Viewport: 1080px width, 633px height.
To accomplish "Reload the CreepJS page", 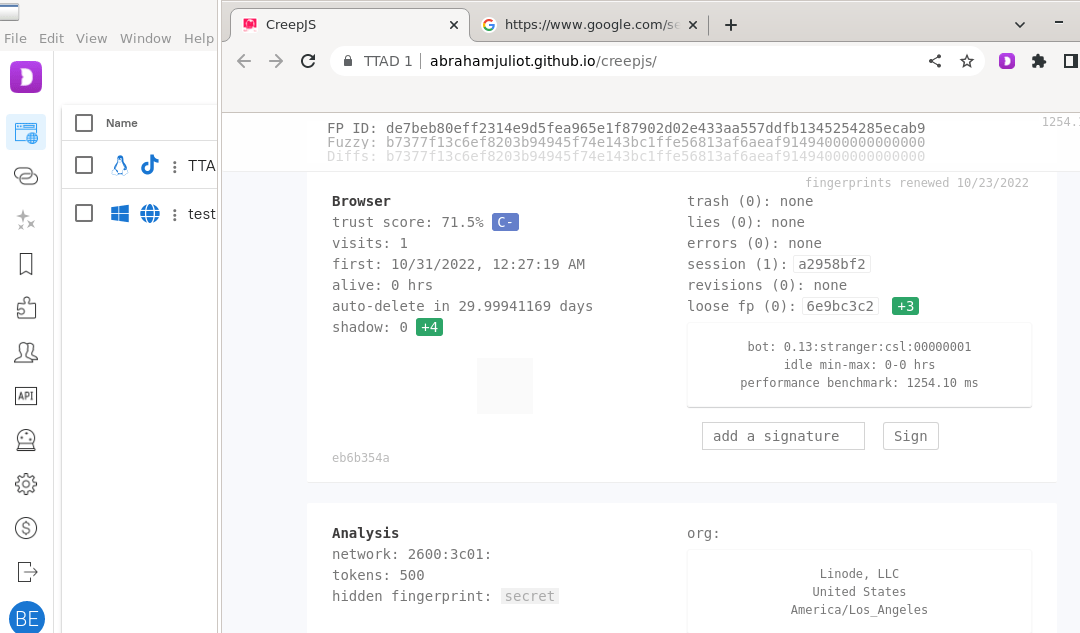I will click(308, 61).
